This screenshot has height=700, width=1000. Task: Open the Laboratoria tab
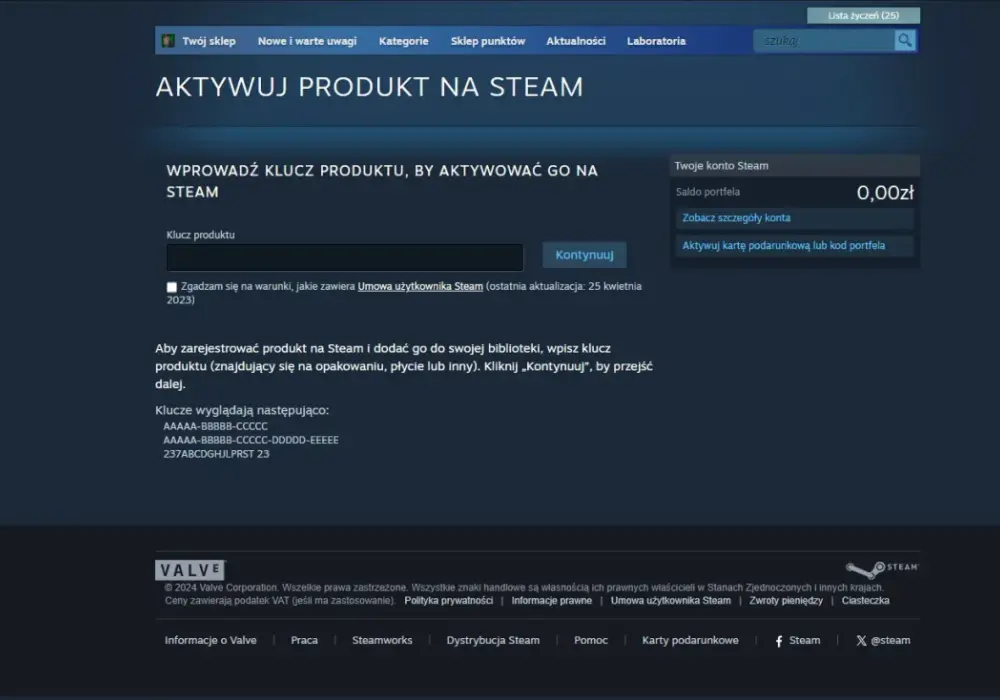click(656, 41)
